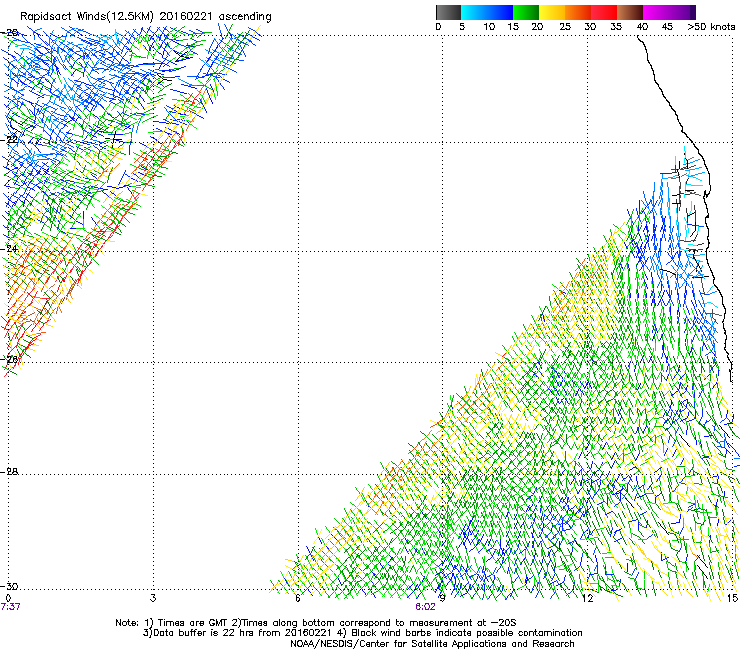The height and width of the screenshot is (650, 740).
Task: Click the legend label 10
Action: click(x=489, y=27)
